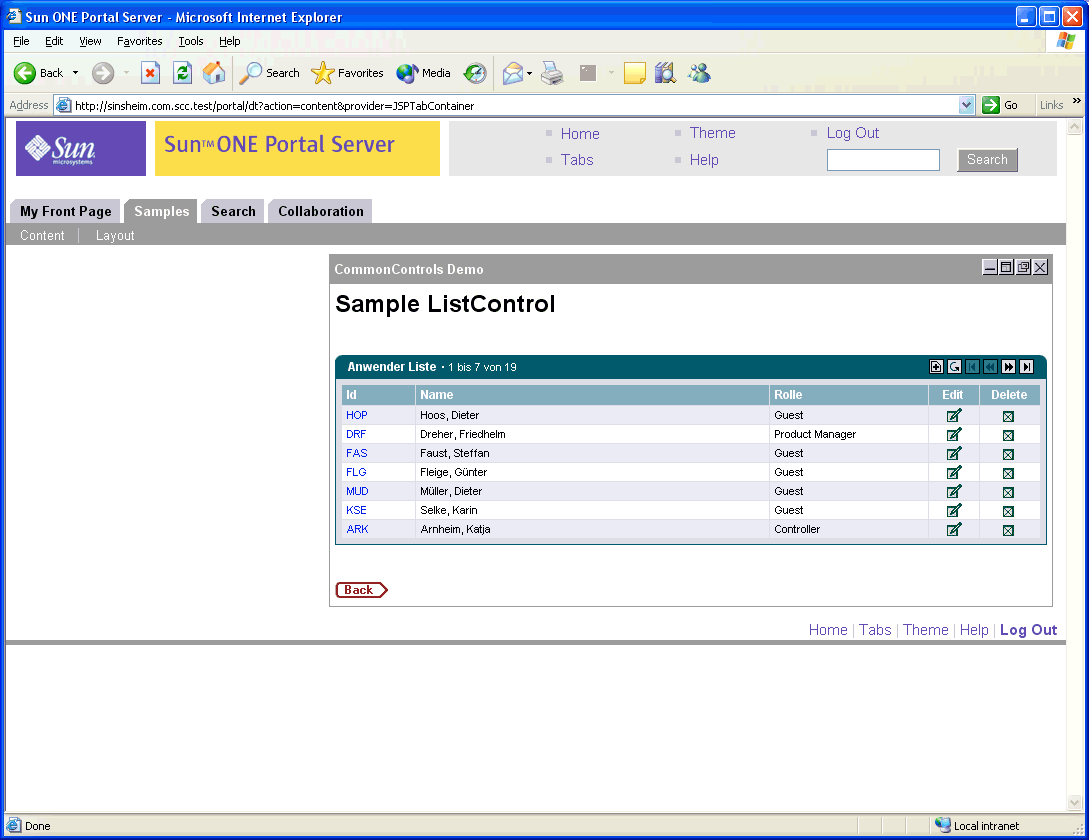Open the Address bar dropdown list
The width and height of the screenshot is (1089, 840).
(966, 106)
